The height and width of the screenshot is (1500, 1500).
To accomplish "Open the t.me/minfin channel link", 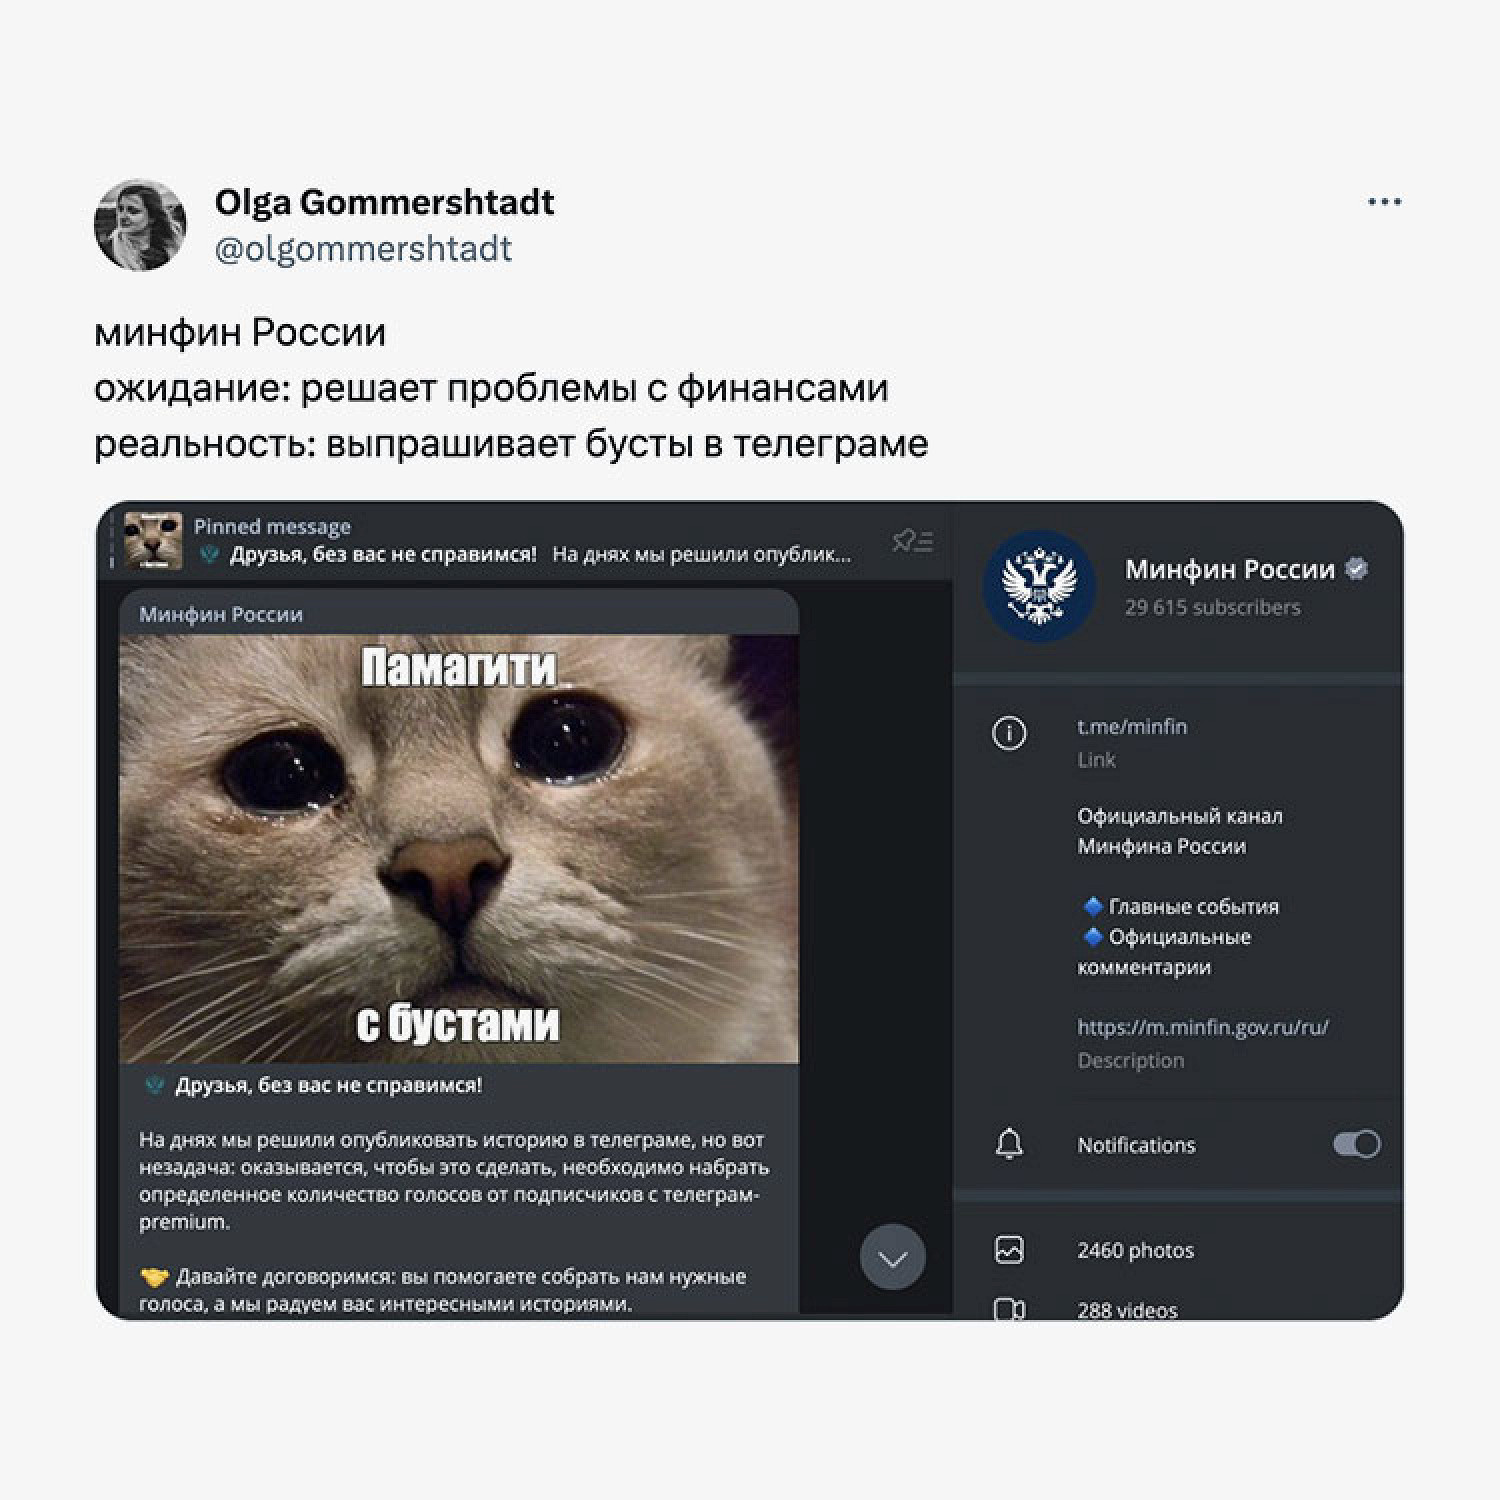I will (1132, 727).
